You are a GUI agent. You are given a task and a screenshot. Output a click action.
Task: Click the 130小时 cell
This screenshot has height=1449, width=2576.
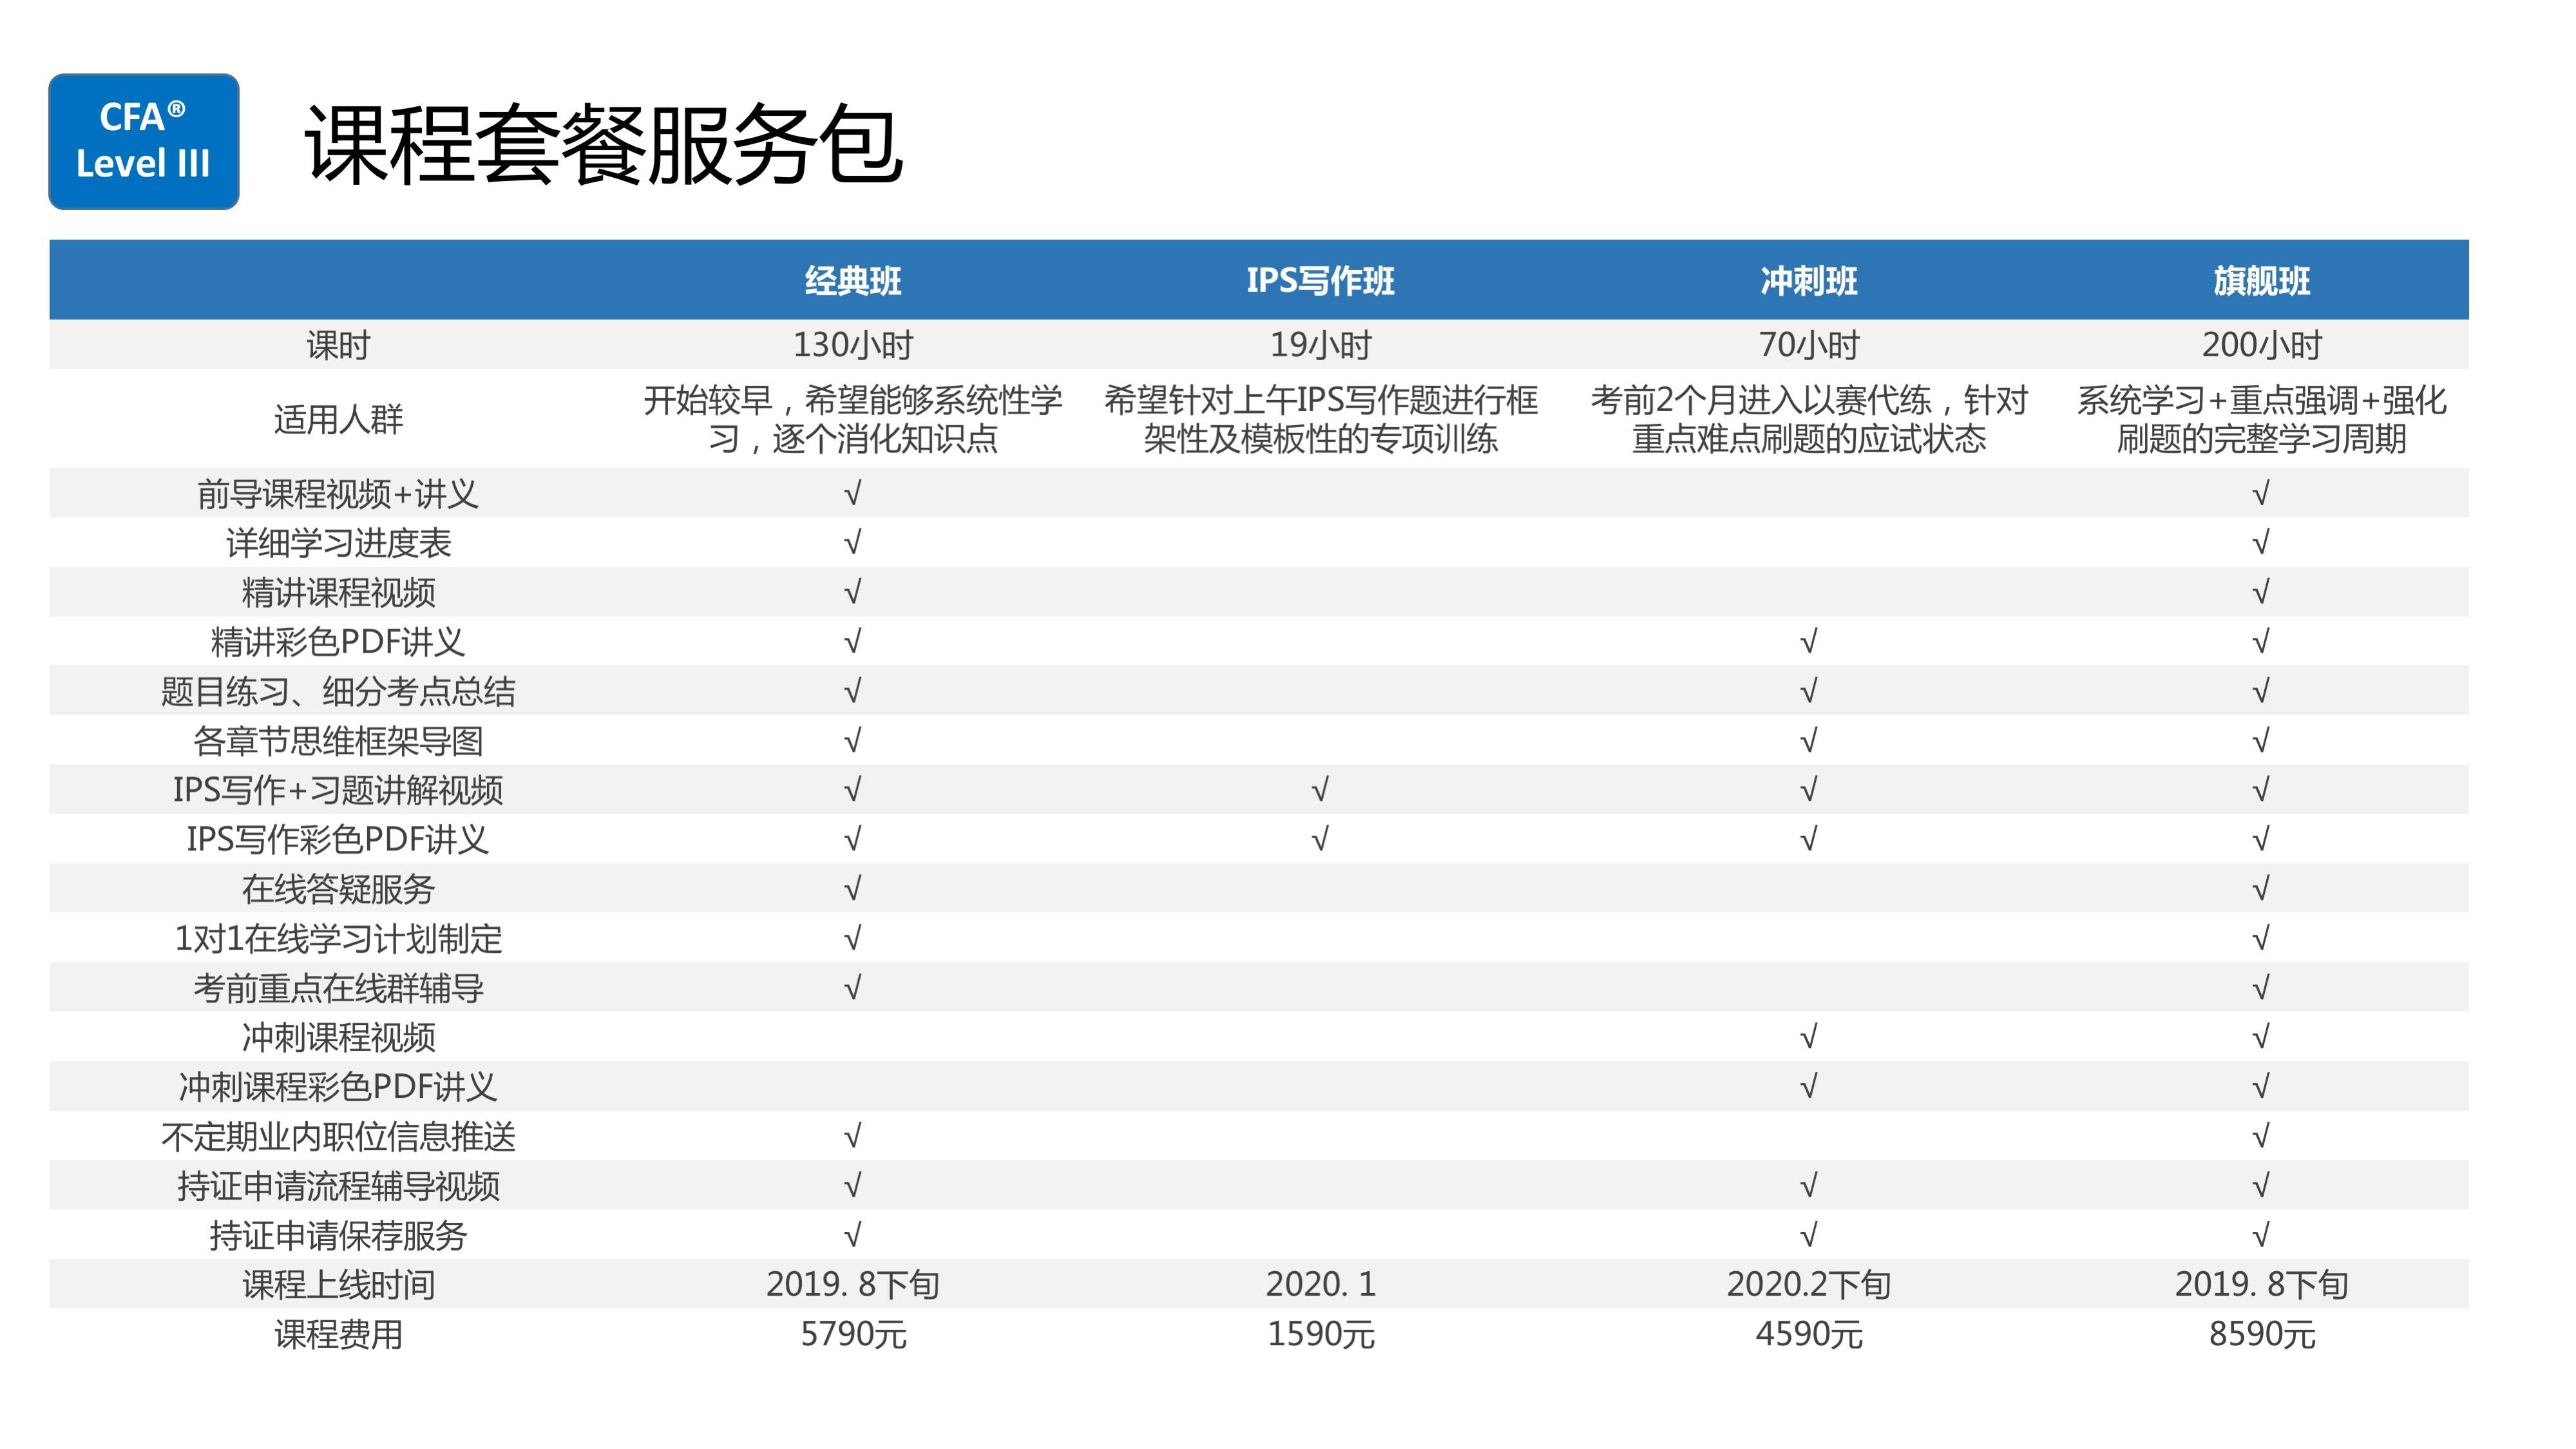tap(853, 345)
